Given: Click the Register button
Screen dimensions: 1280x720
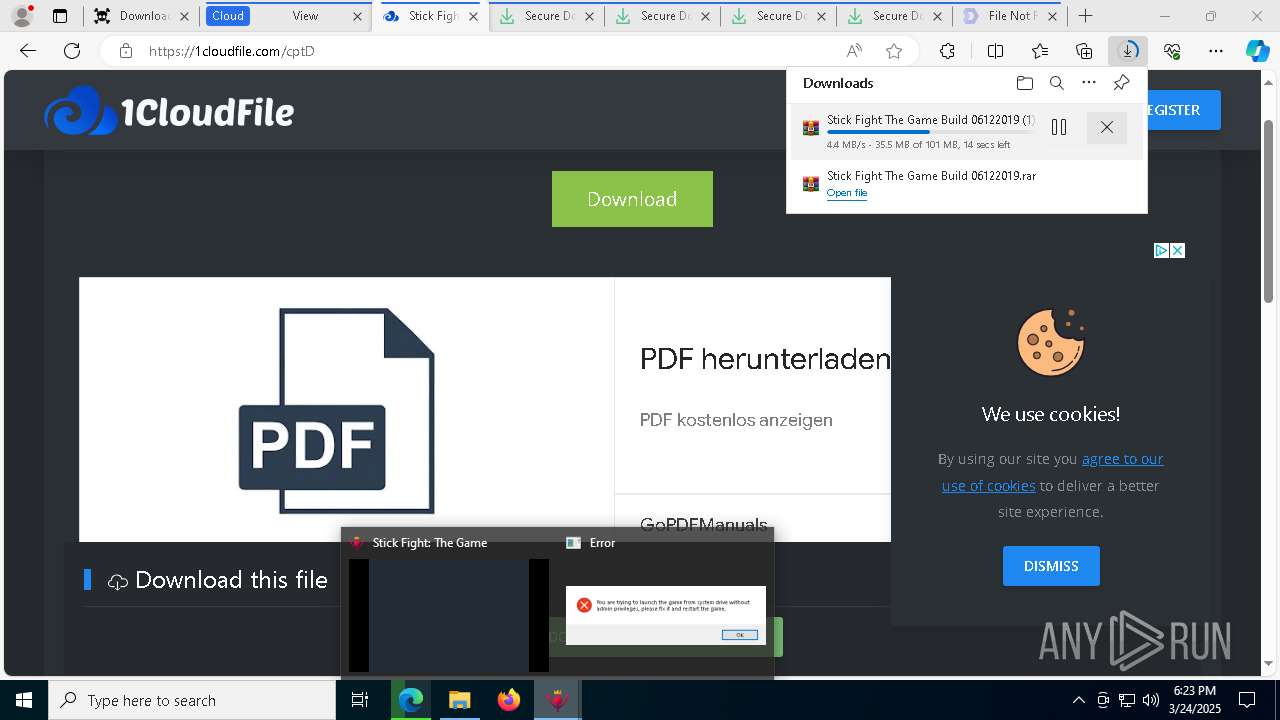Looking at the screenshot, I should 1184,110.
